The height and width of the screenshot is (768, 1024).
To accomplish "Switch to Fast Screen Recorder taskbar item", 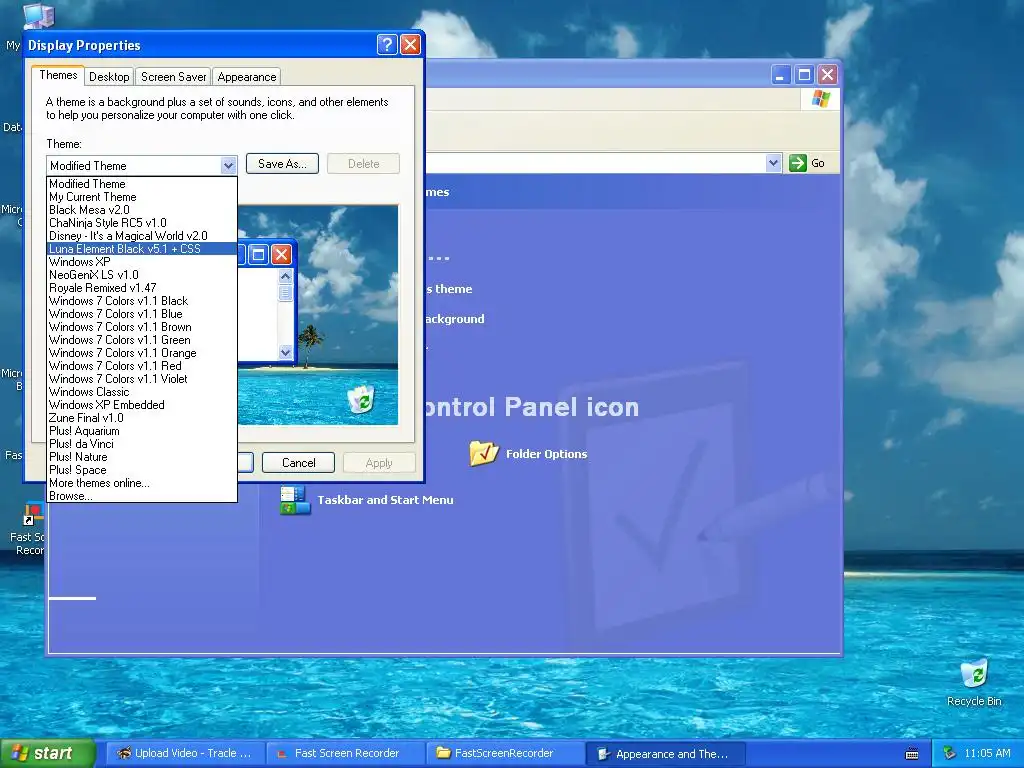I will click(346, 753).
